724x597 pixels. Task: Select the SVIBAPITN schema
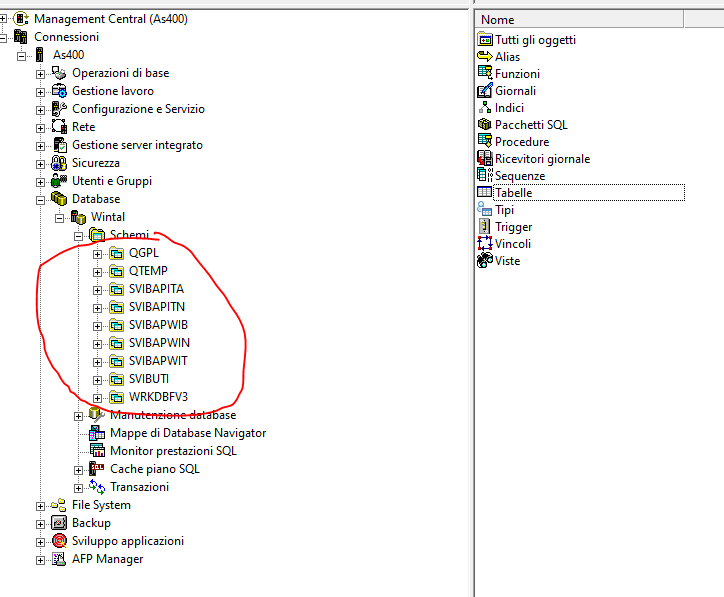(x=157, y=307)
